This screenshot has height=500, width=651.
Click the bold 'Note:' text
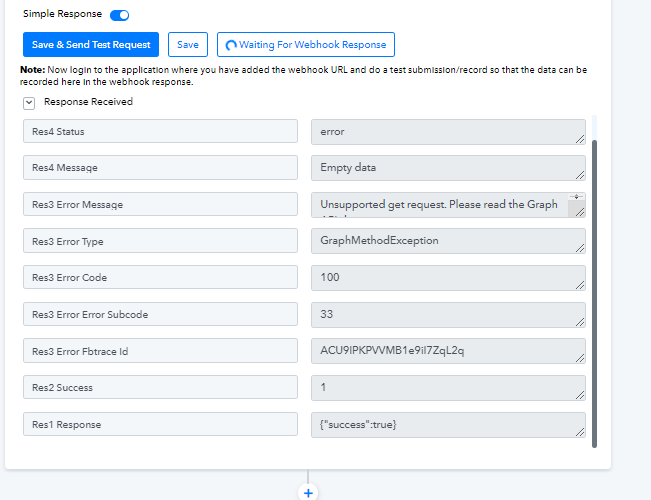pos(32,70)
